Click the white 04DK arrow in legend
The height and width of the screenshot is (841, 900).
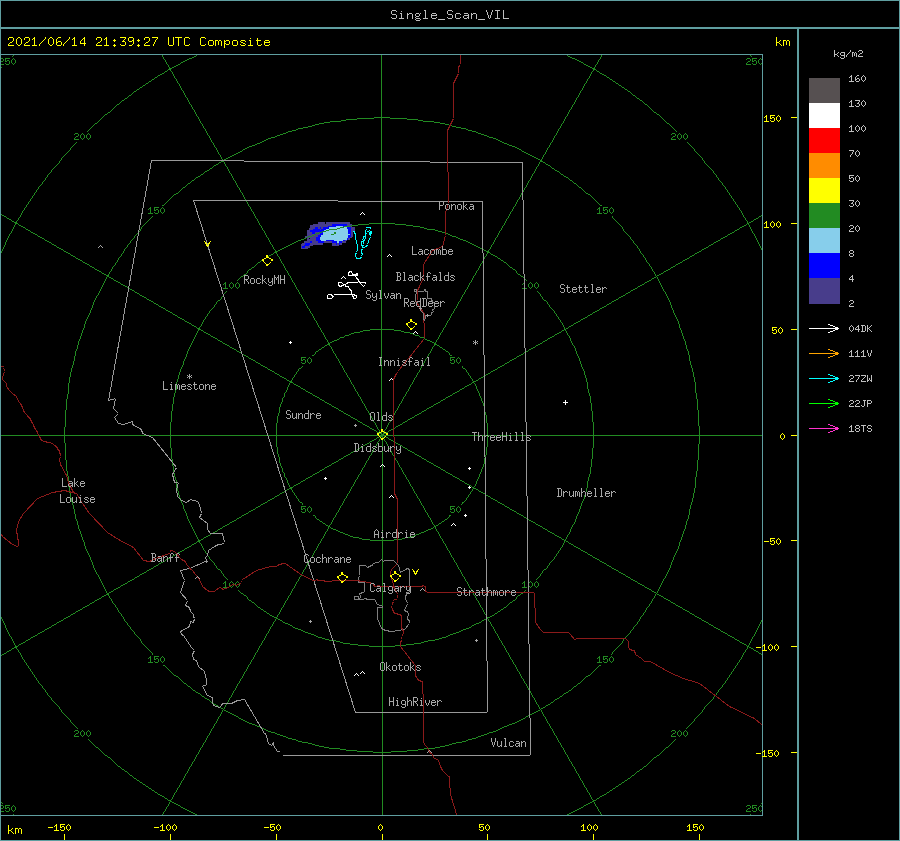pyautogui.click(x=824, y=329)
